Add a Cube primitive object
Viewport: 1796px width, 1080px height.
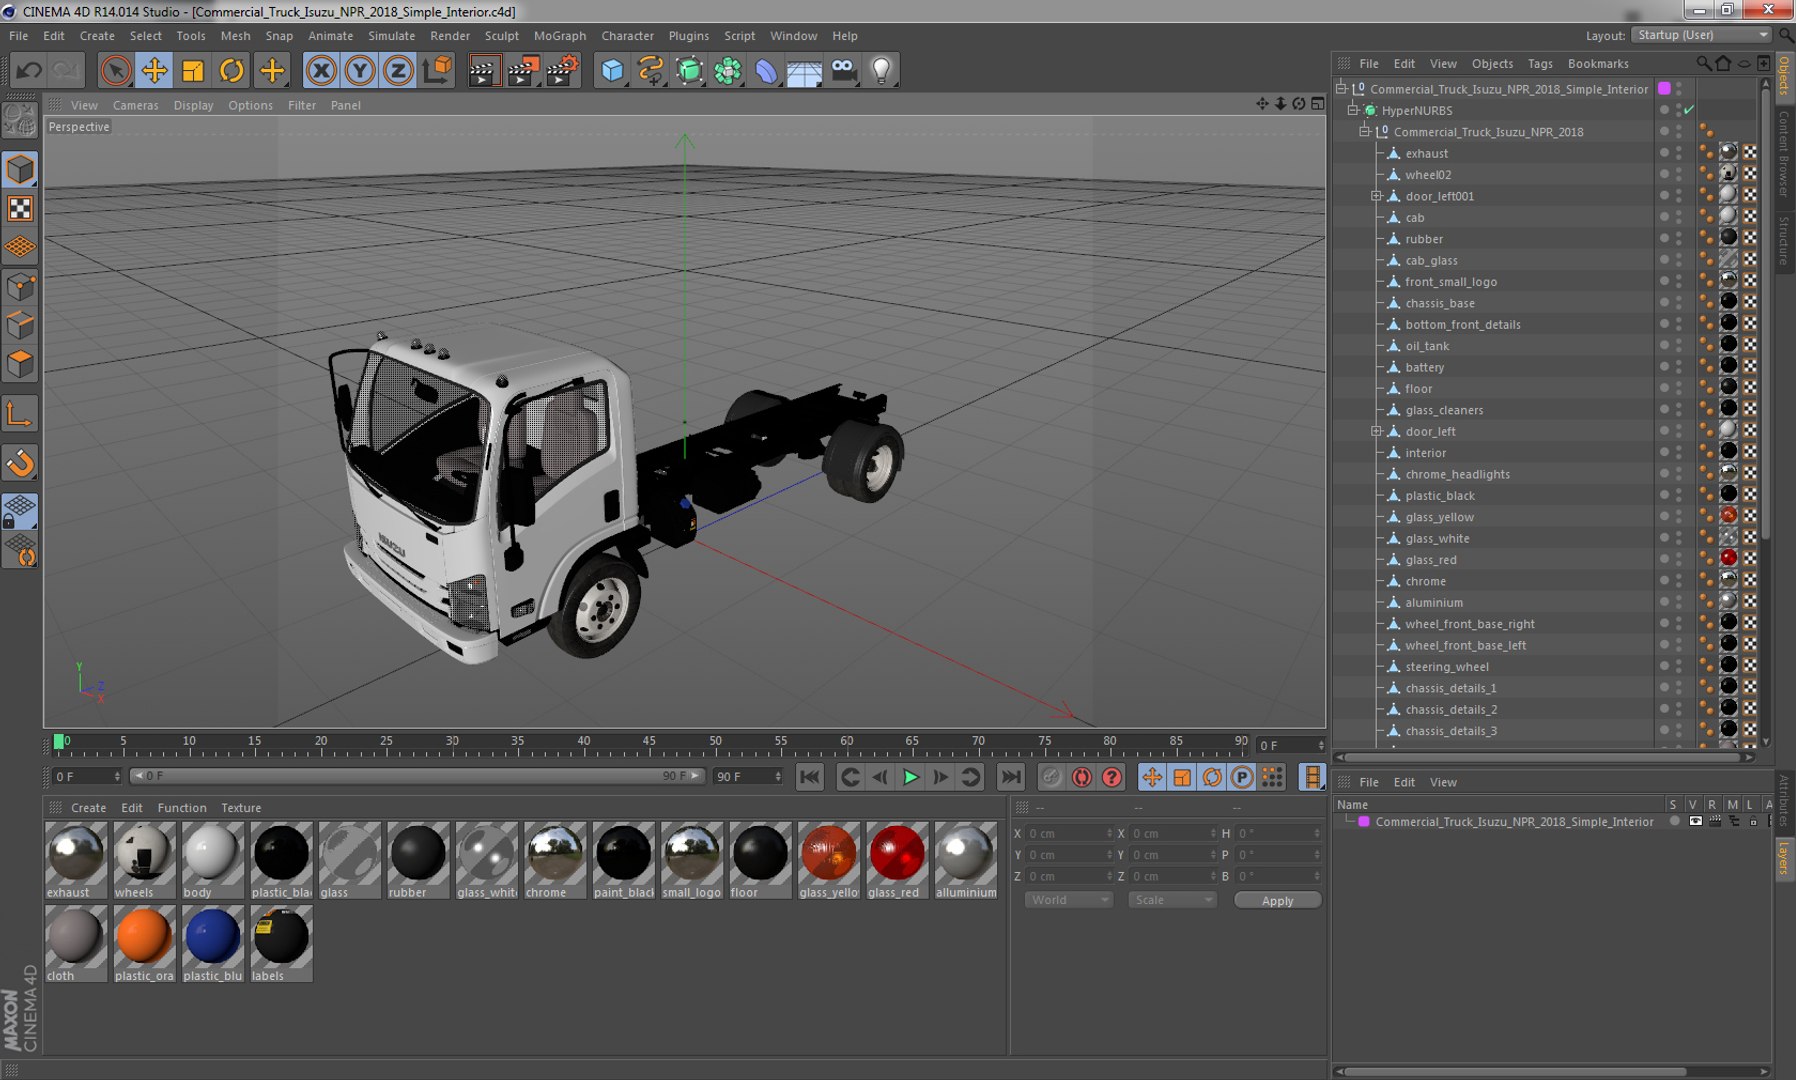(612, 71)
